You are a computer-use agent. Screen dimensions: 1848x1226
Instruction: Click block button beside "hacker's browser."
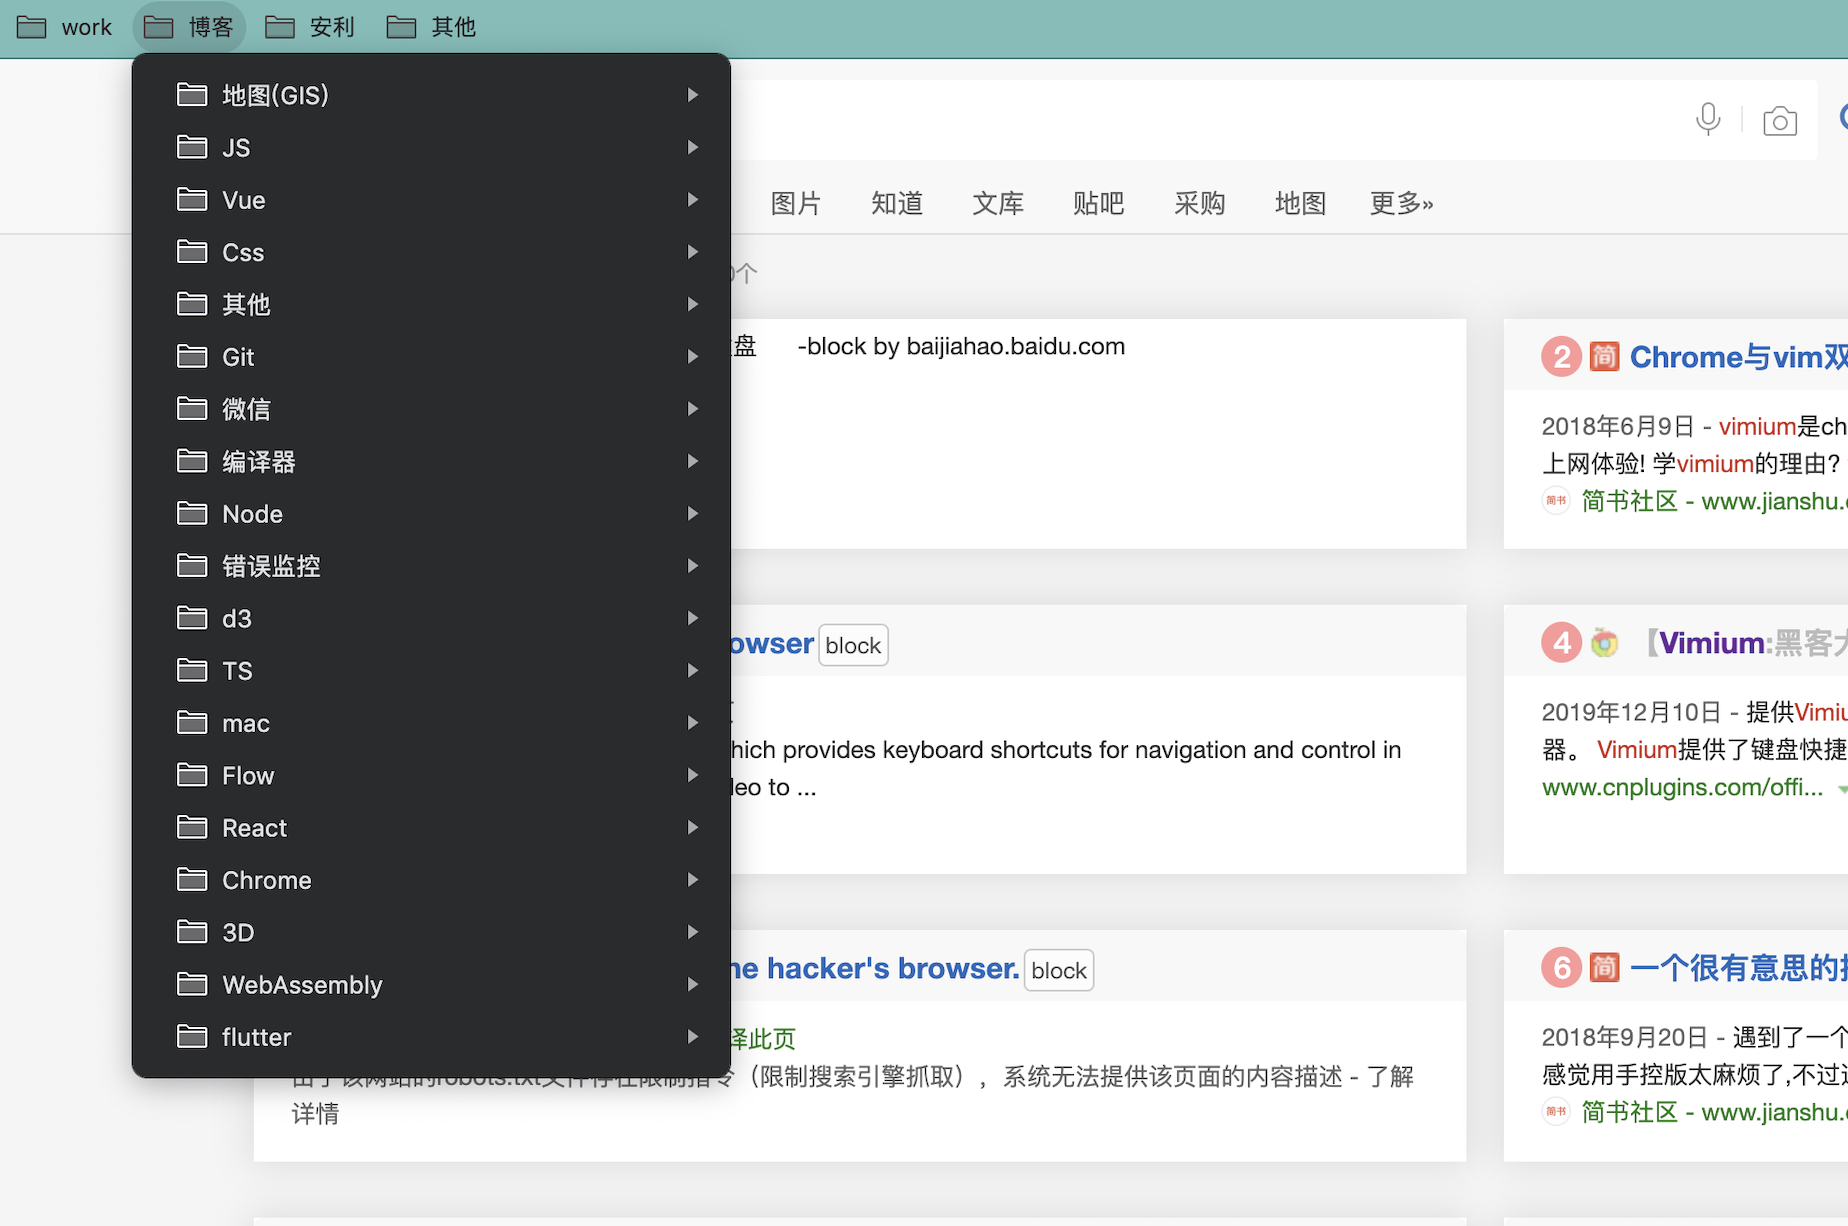[x=1059, y=971]
